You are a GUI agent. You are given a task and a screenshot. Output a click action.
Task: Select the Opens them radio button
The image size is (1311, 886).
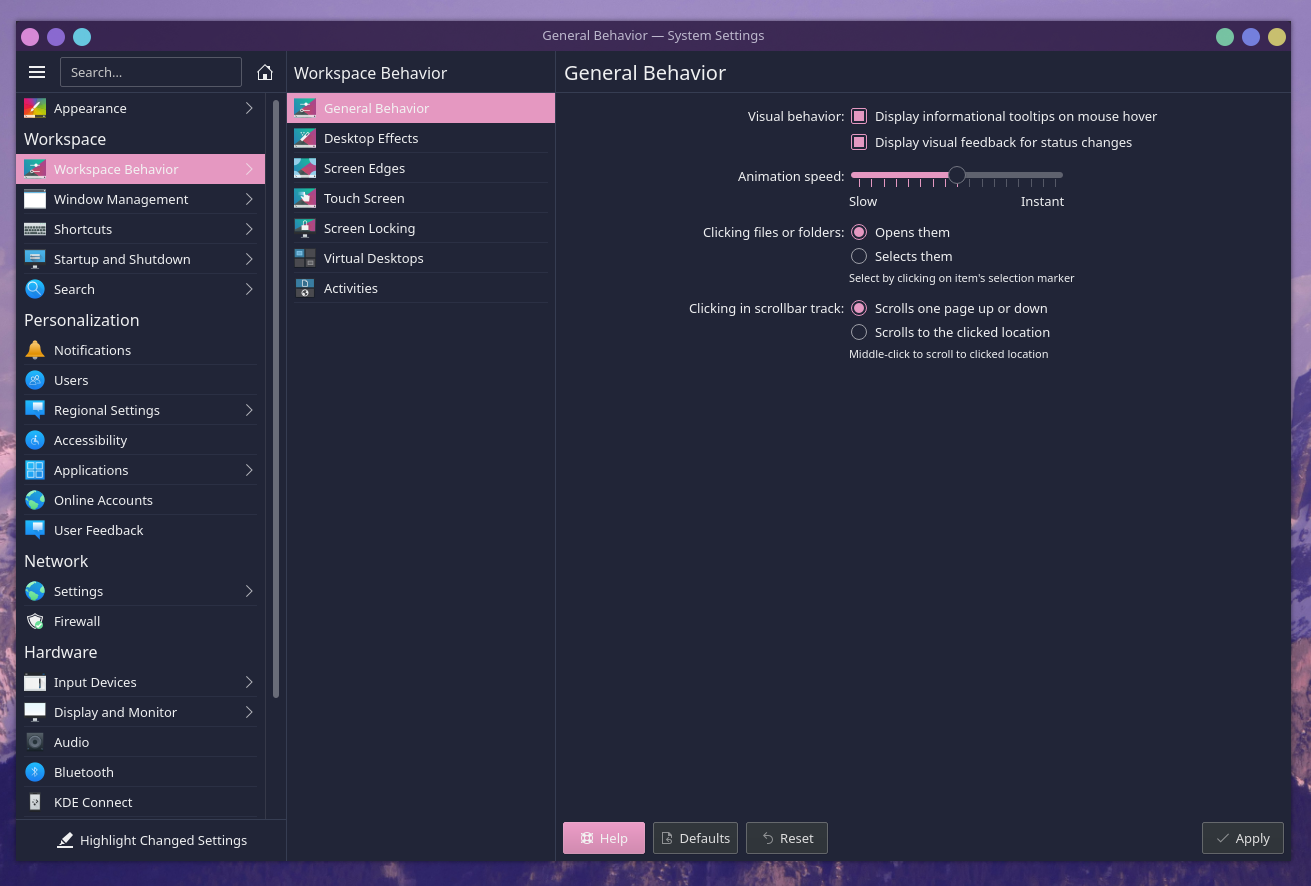coord(859,232)
